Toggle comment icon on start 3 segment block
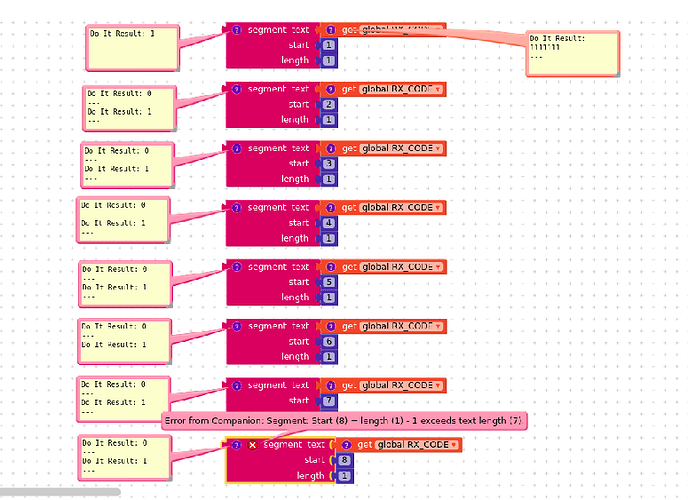The height and width of the screenshot is (500, 688). [x=236, y=148]
